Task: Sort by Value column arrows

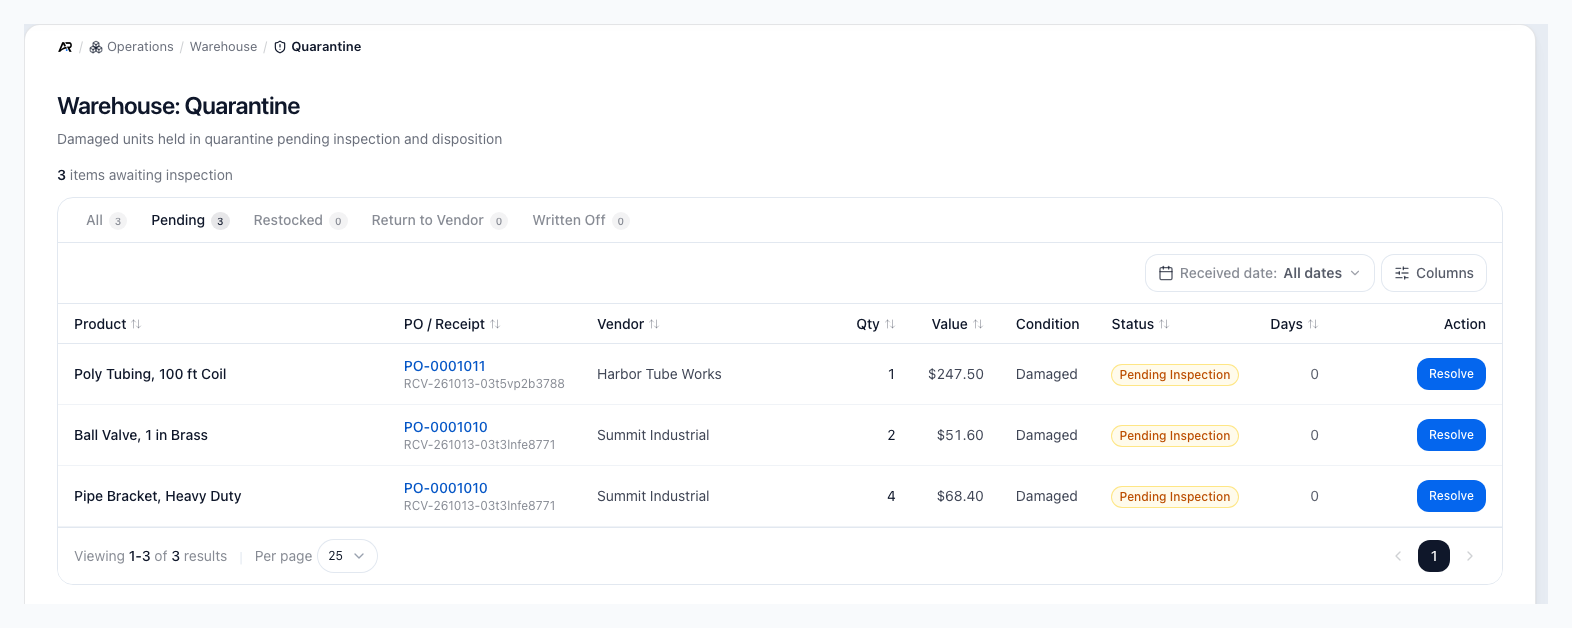Action: [978, 324]
